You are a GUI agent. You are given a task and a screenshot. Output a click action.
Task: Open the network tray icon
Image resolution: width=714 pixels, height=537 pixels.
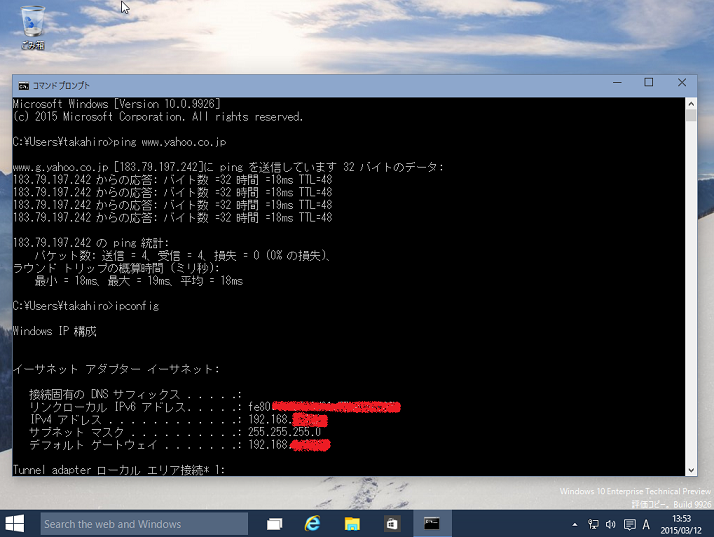click(x=593, y=525)
